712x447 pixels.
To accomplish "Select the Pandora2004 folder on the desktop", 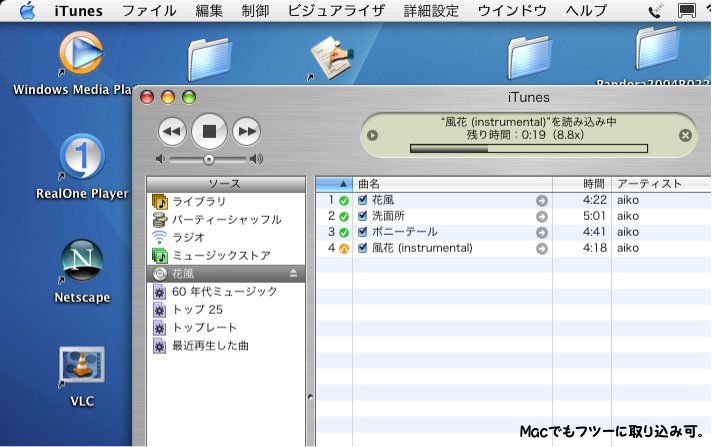I will click(x=658, y=49).
